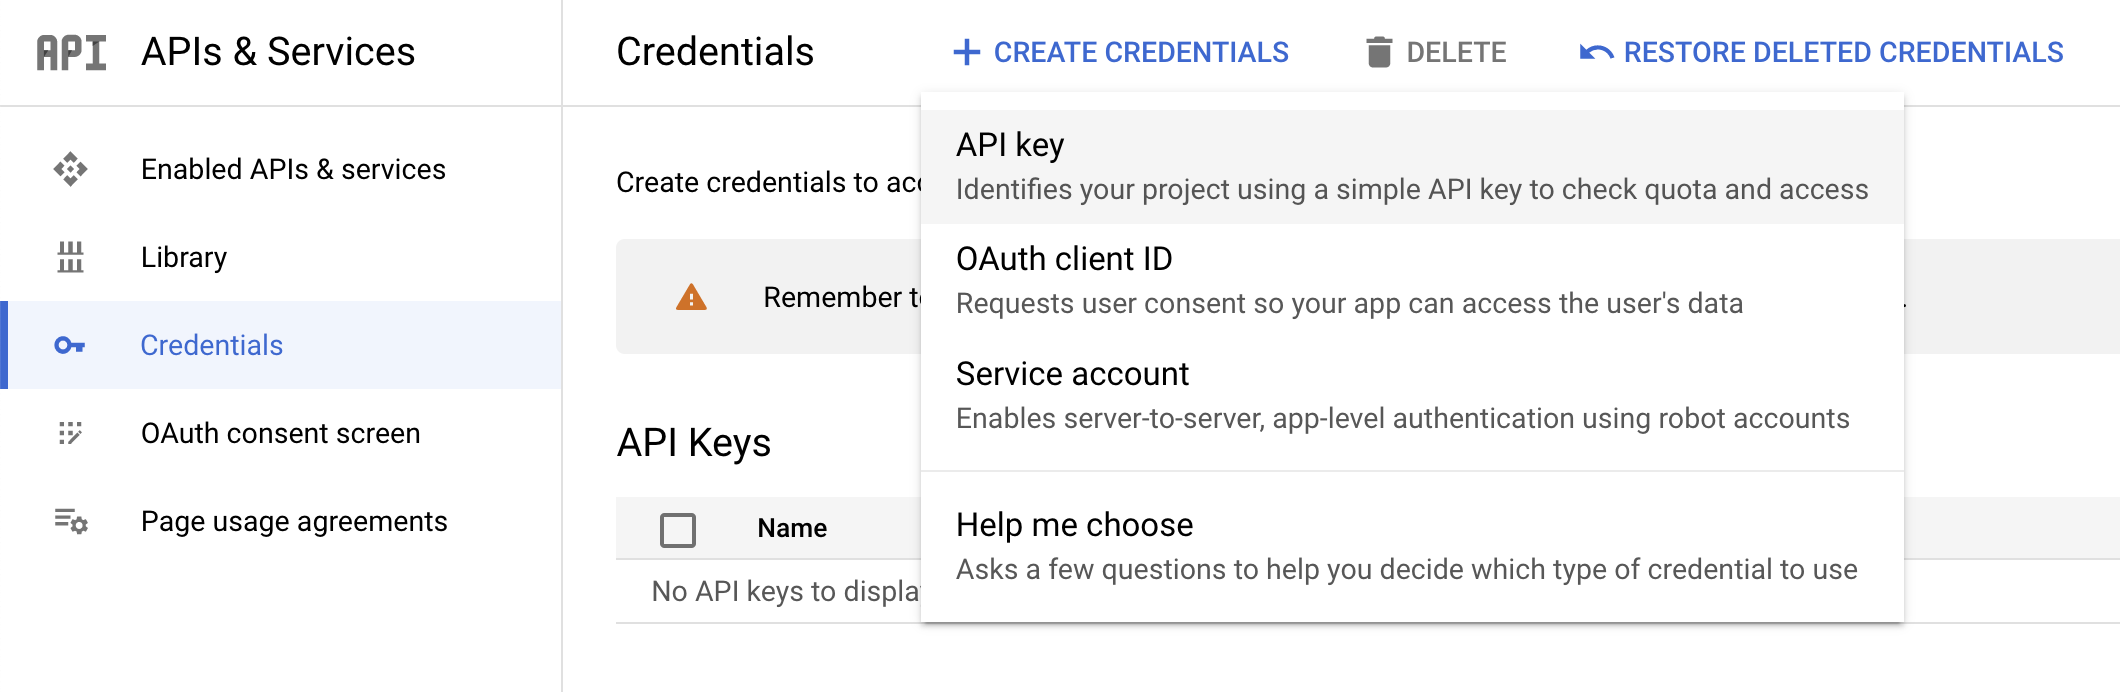Pick Service account from the menu
Viewport: 2120px width, 692px height.
pos(1411,395)
